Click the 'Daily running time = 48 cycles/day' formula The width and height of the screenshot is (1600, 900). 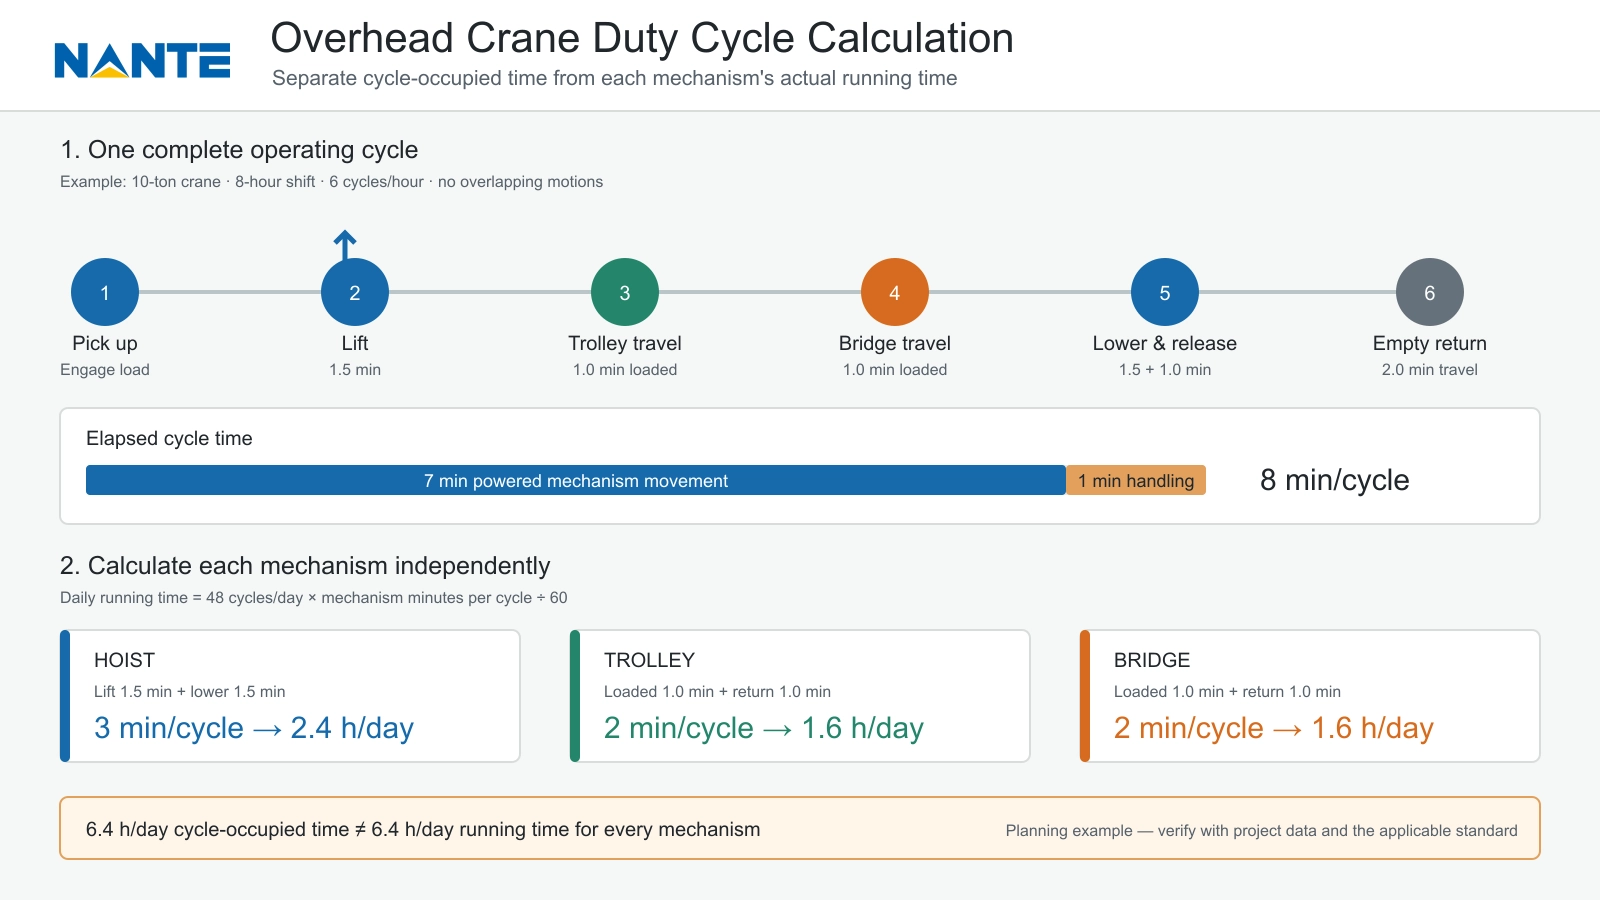313,598
